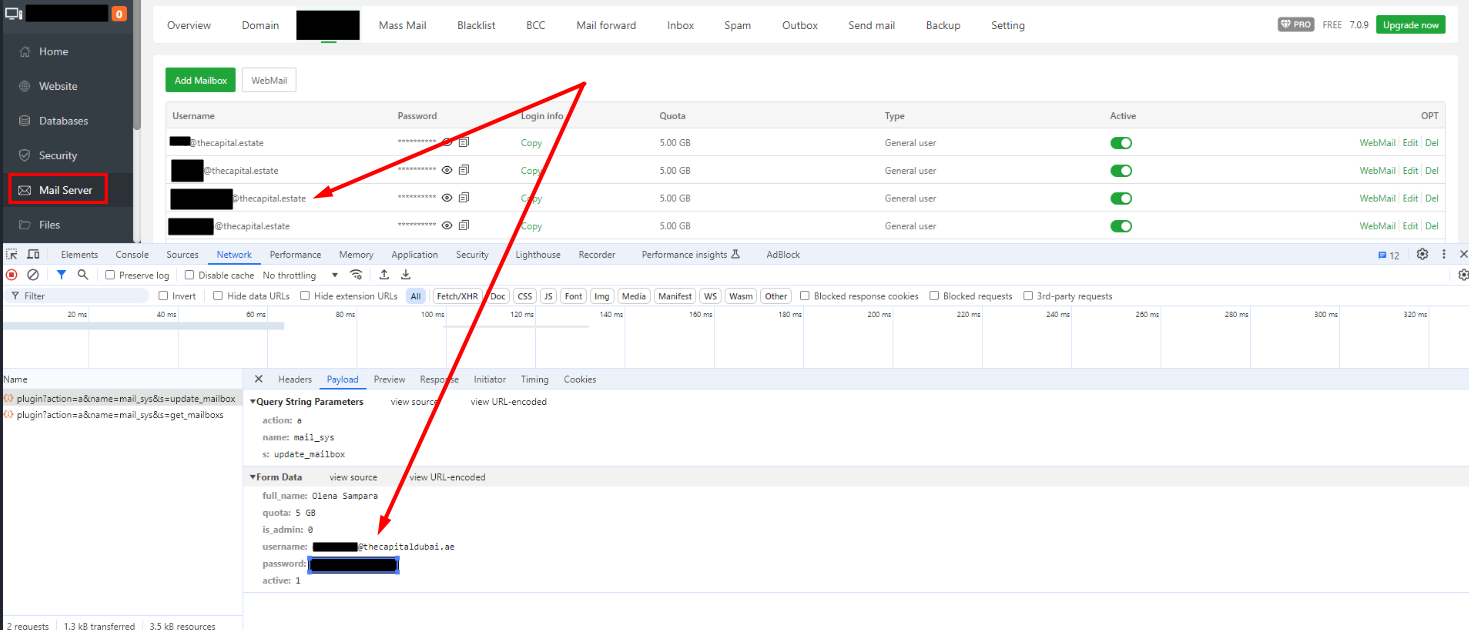This screenshot has width=1469, height=630.
Task: Click the Add Mailbox button
Action: coord(201,80)
